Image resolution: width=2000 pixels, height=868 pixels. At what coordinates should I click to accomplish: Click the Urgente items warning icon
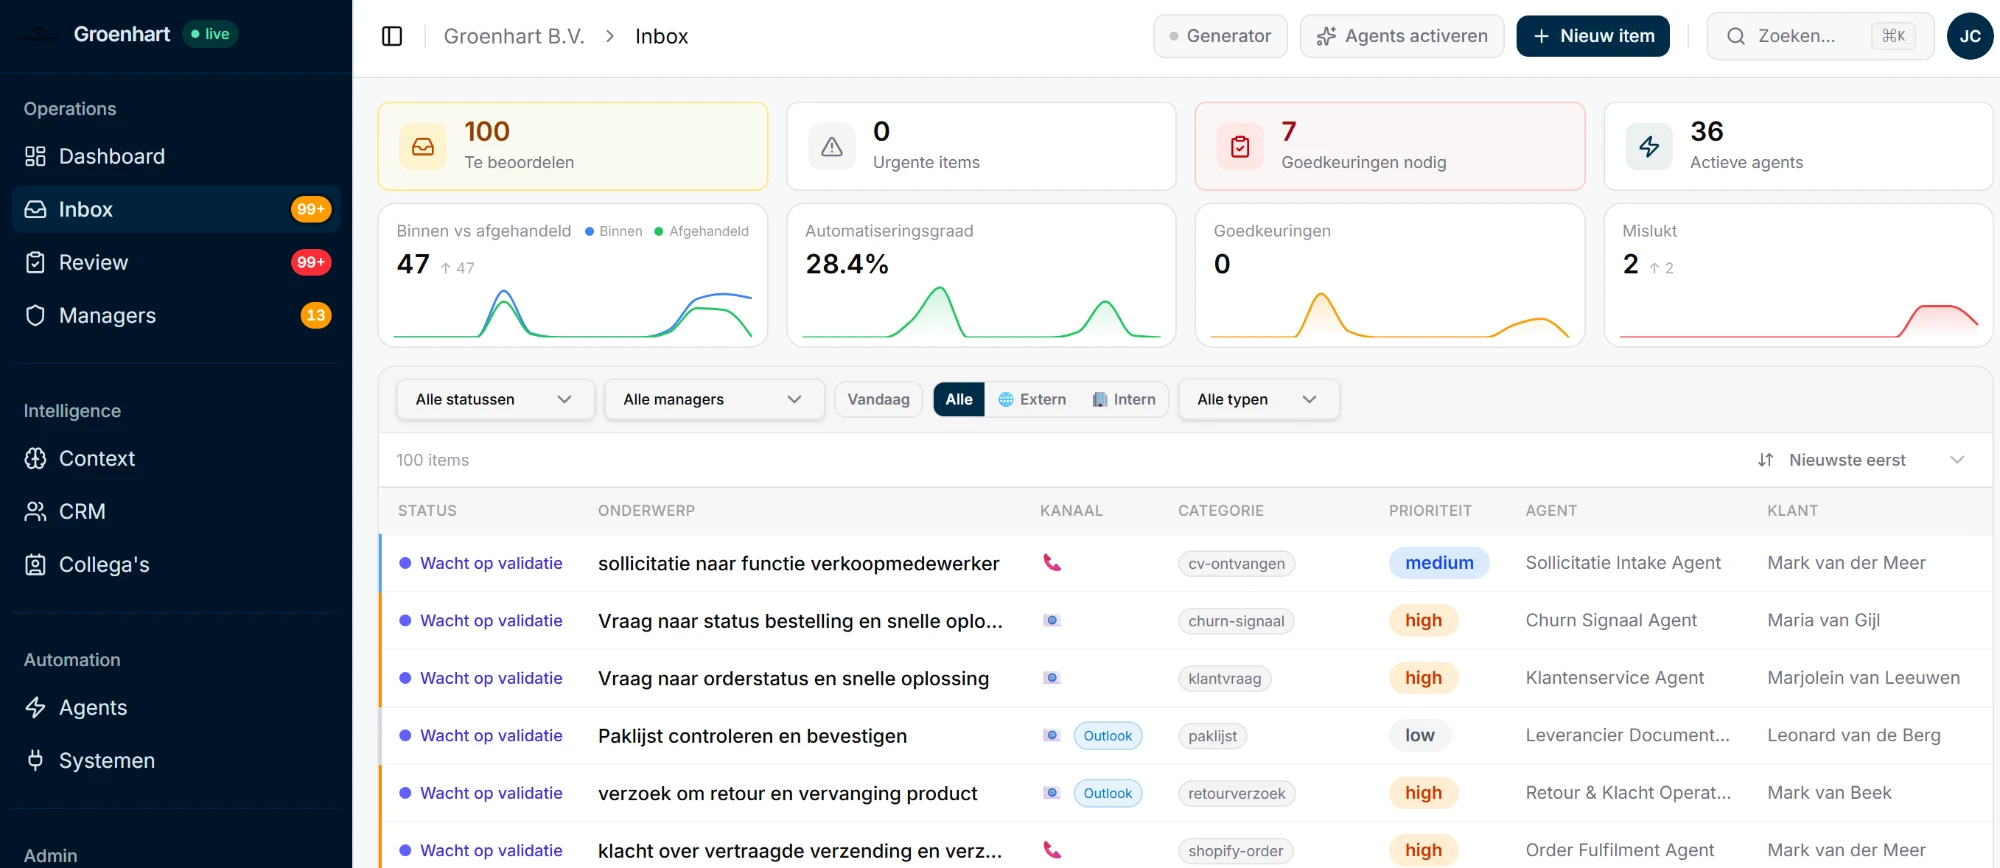pyautogui.click(x=832, y=146)
